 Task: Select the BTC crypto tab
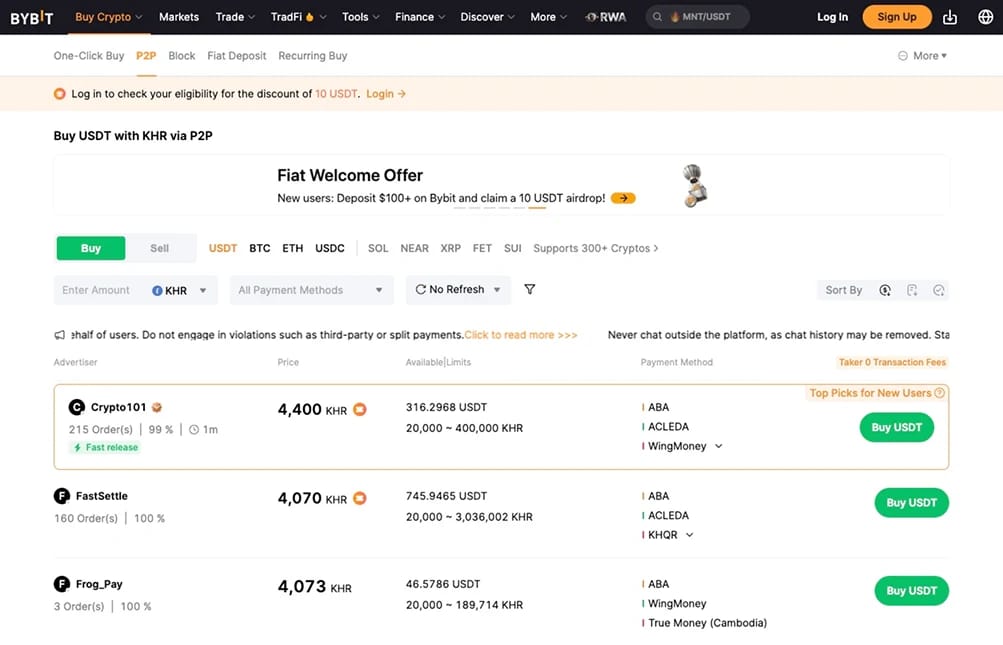tap(260, 248)
